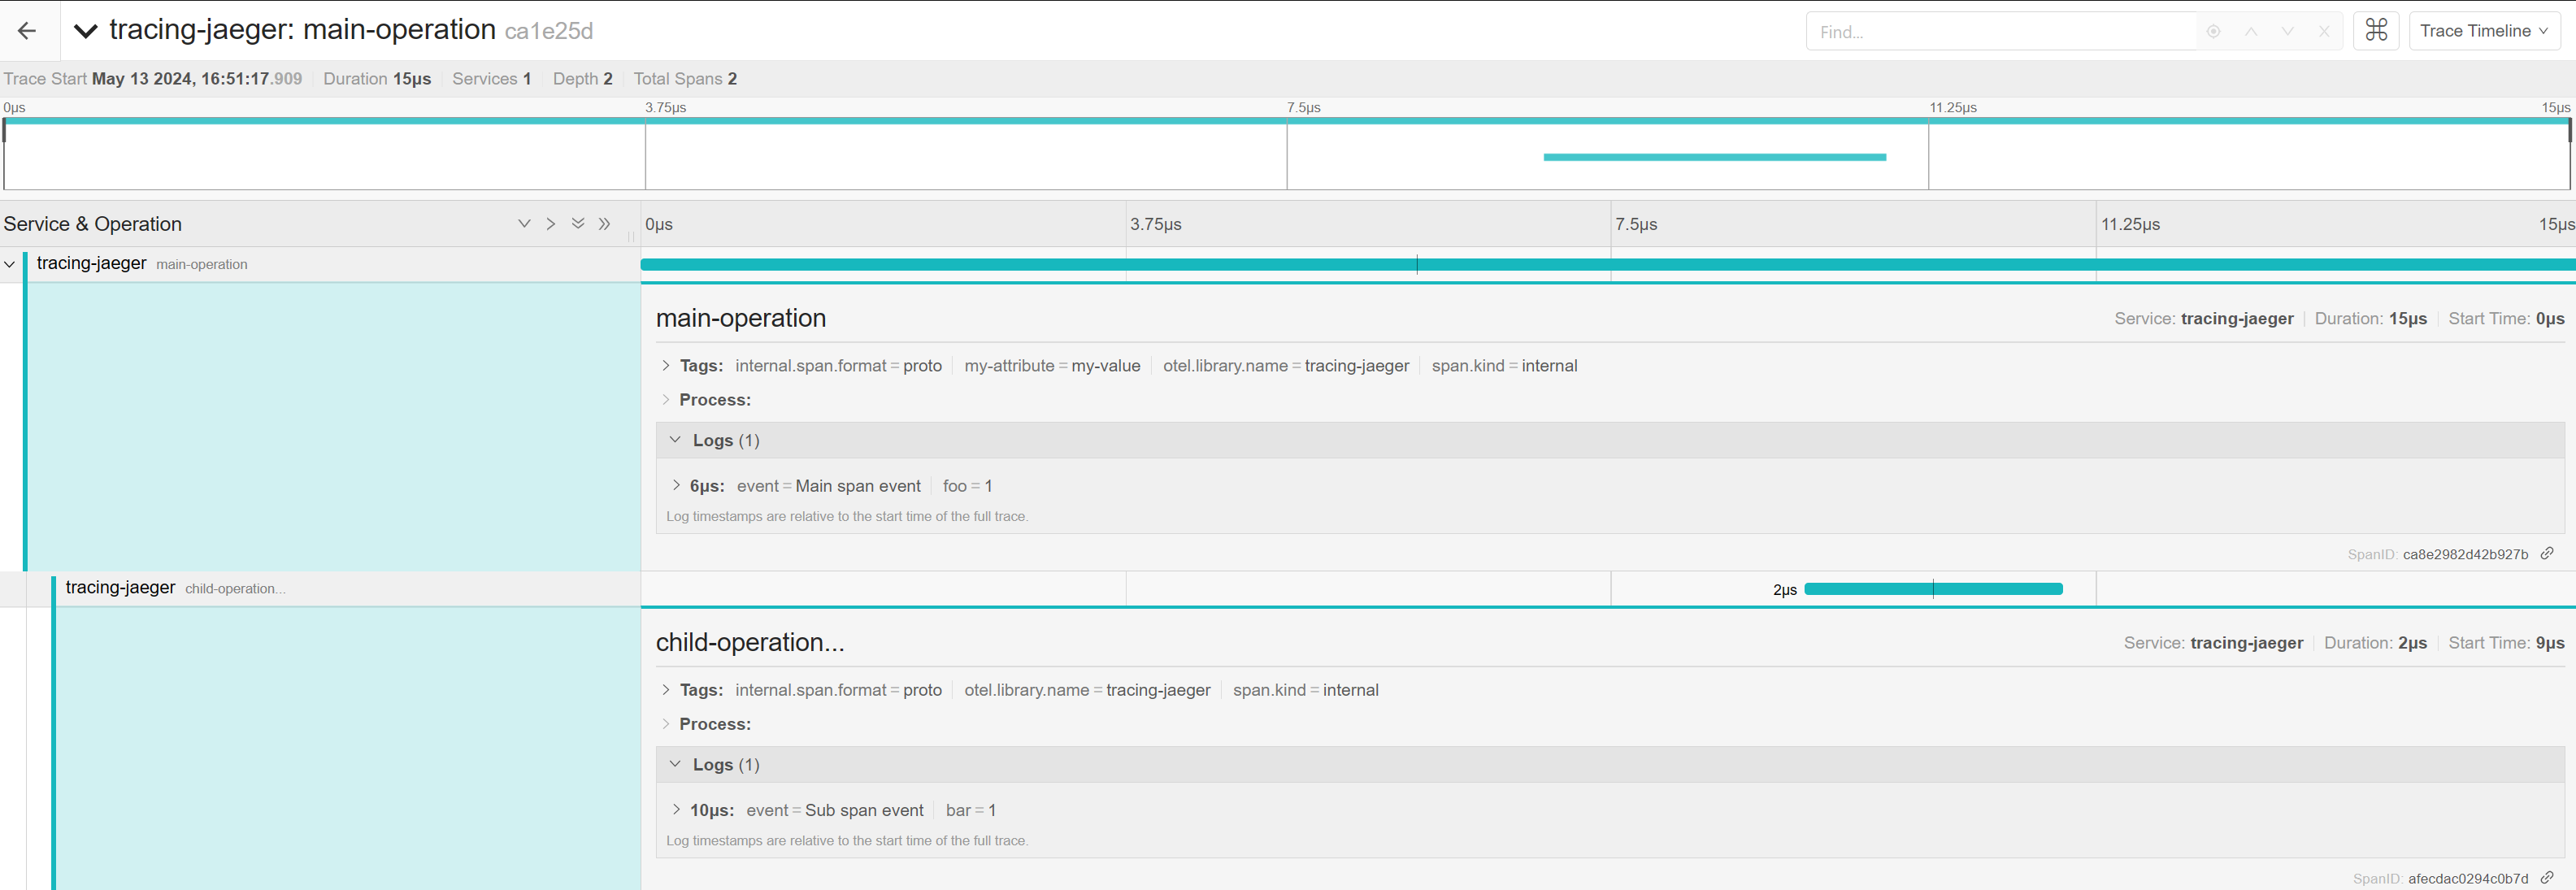Click the child-operation... detail heading
The width and height of the screenshot is (2576, 890).
pyautogui.click(x=750, y=642)
